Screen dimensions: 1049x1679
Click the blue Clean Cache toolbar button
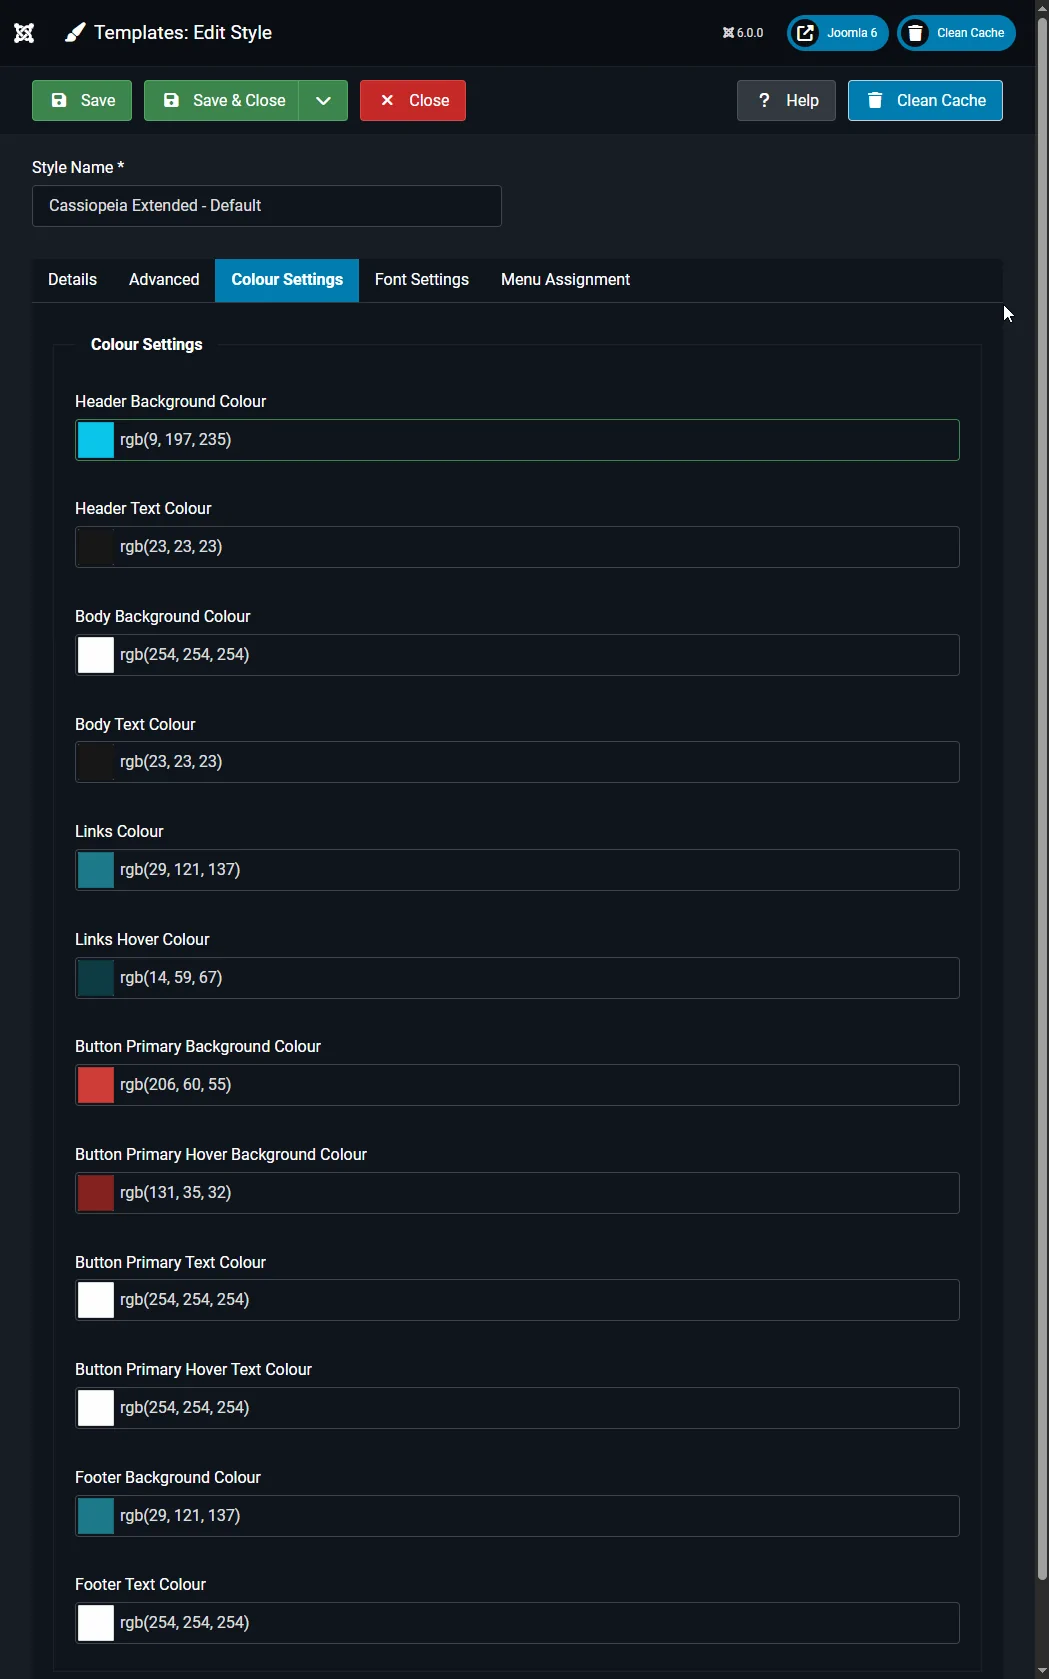(925, 100)
